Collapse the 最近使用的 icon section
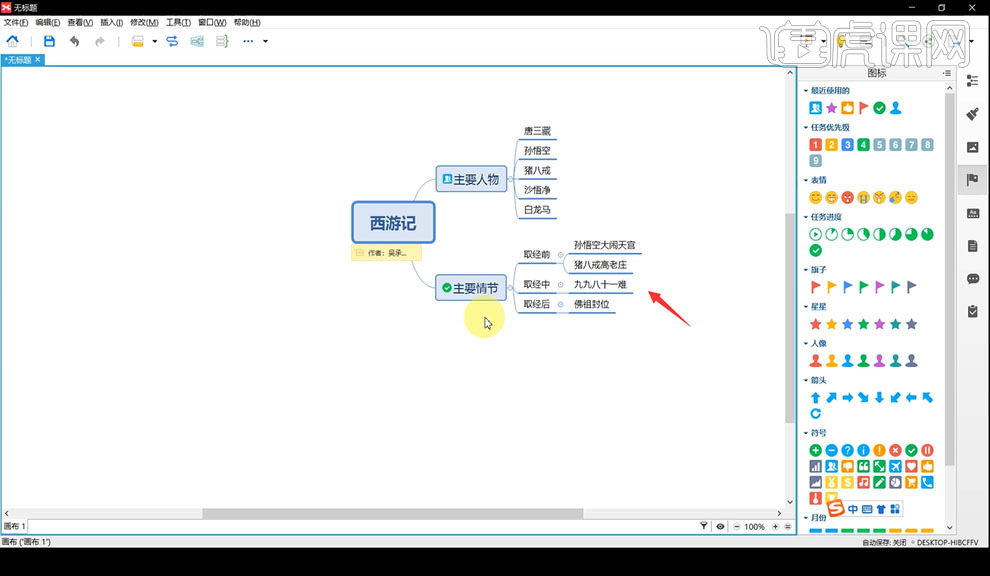The image size is (990, 576). point(806,91)
